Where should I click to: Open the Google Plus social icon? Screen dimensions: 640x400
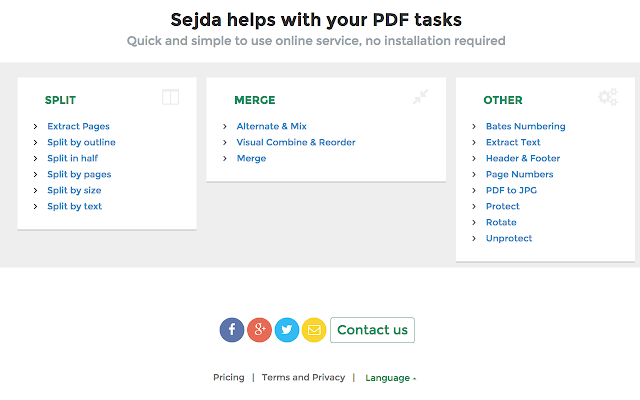[x=259, y=330]
